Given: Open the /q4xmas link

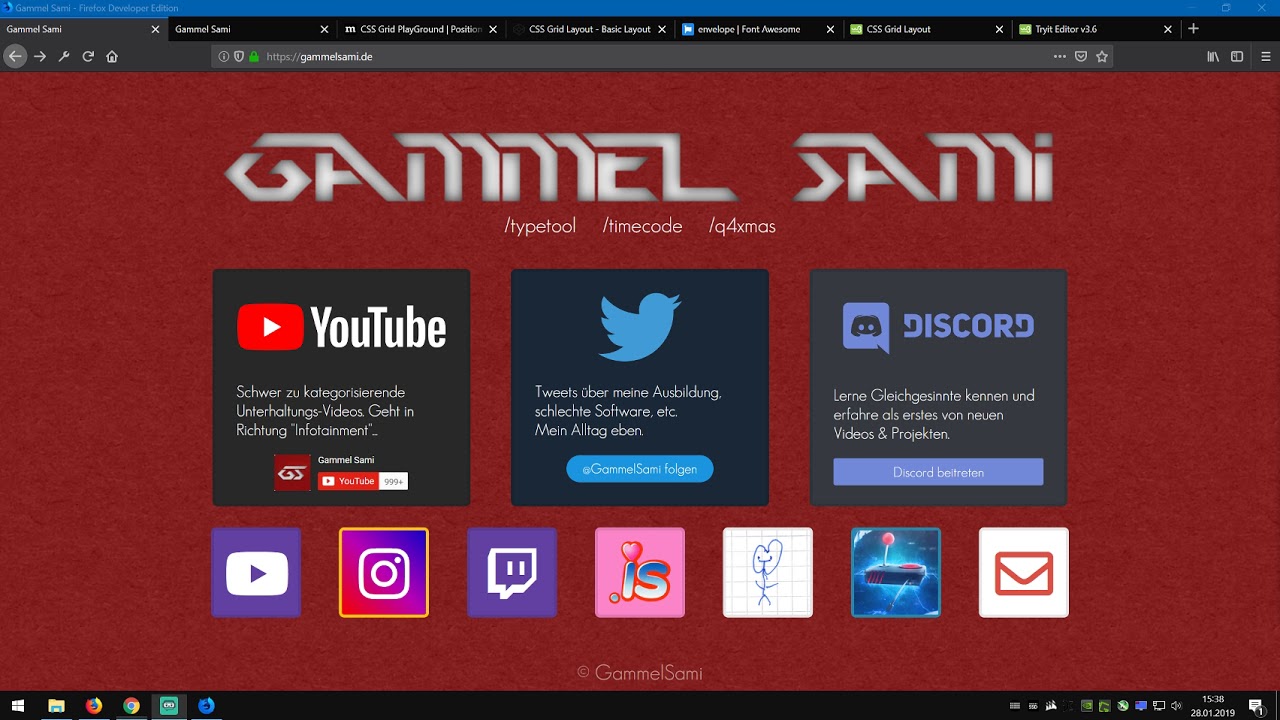Looking at the screenshot, I should 742,226.
